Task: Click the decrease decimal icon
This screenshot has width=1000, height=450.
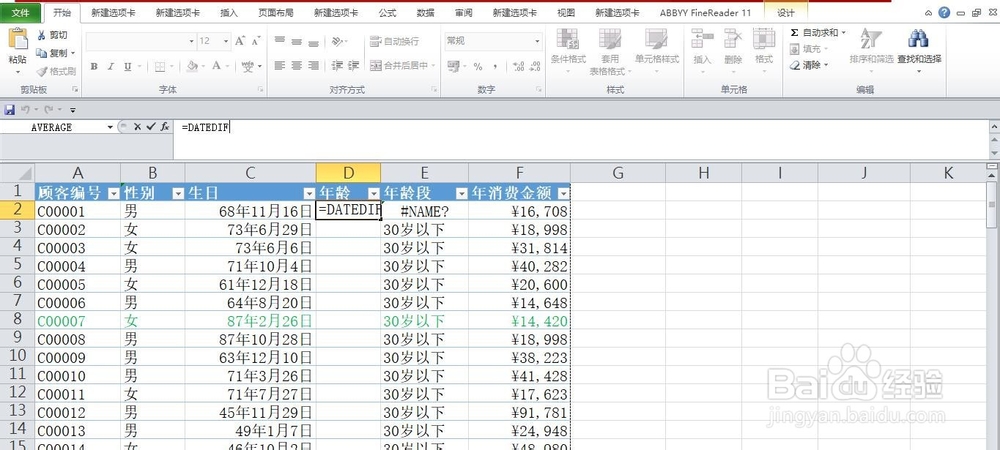Action: [x=535, y=66]
